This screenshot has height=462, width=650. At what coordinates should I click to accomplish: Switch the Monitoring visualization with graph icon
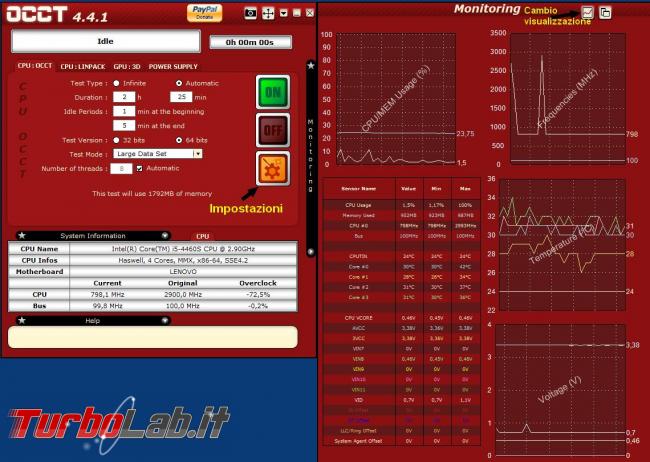[x=587, y=12]
